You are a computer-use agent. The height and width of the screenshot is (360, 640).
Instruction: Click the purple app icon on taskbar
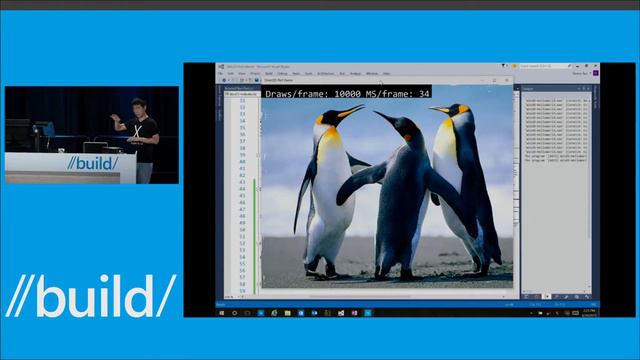(354, 313)
